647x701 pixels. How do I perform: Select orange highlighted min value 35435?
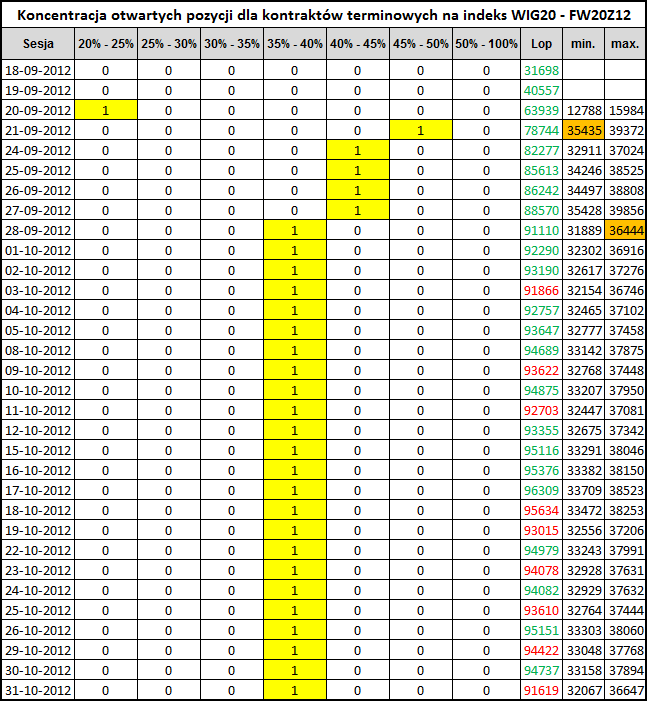click(584, 131)
